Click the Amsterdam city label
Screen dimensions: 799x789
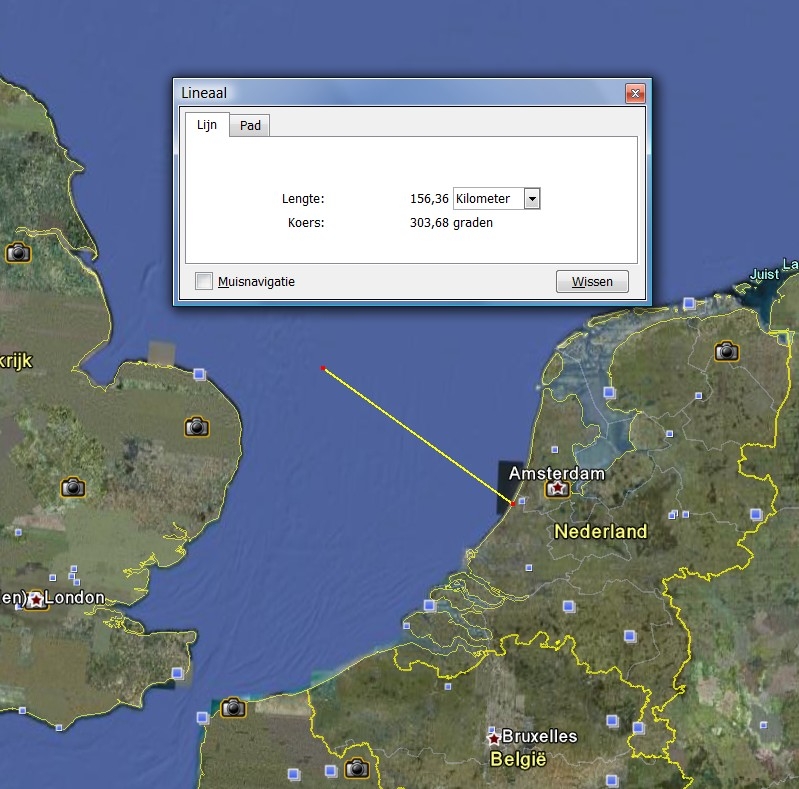(557, 473)
